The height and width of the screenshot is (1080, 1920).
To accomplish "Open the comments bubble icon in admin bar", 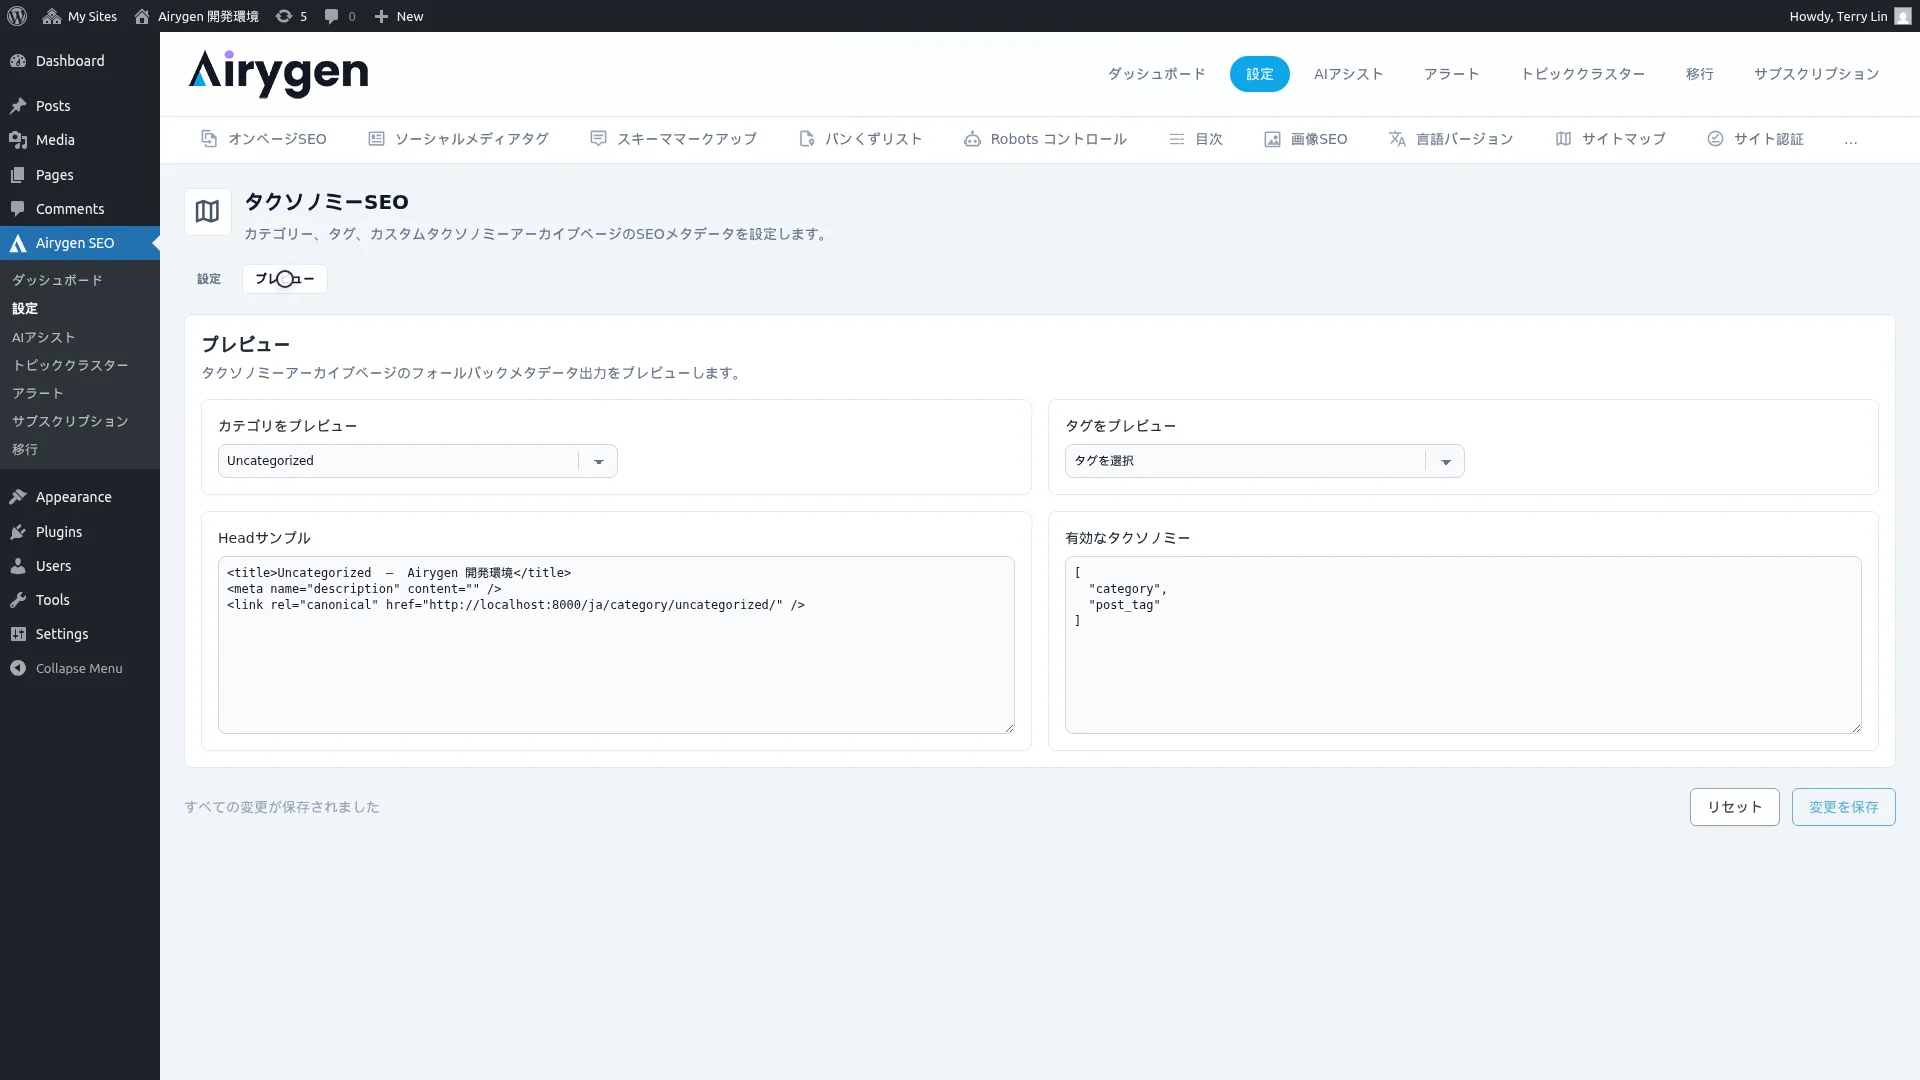I will (x=332, y=16).
